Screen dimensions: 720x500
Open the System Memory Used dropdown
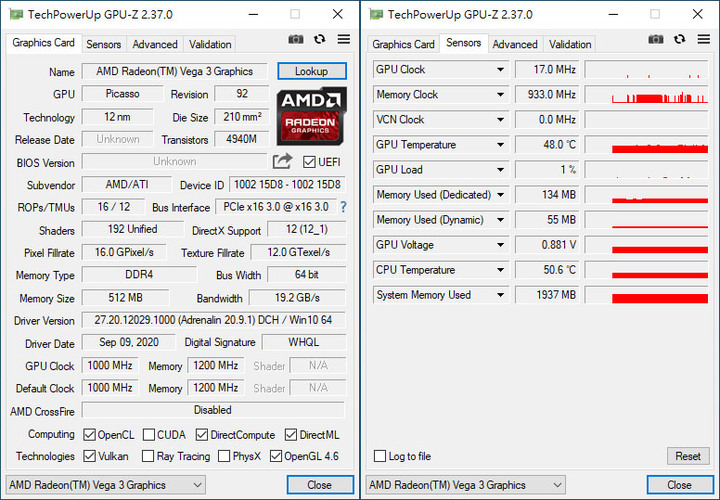click(501, 295)
